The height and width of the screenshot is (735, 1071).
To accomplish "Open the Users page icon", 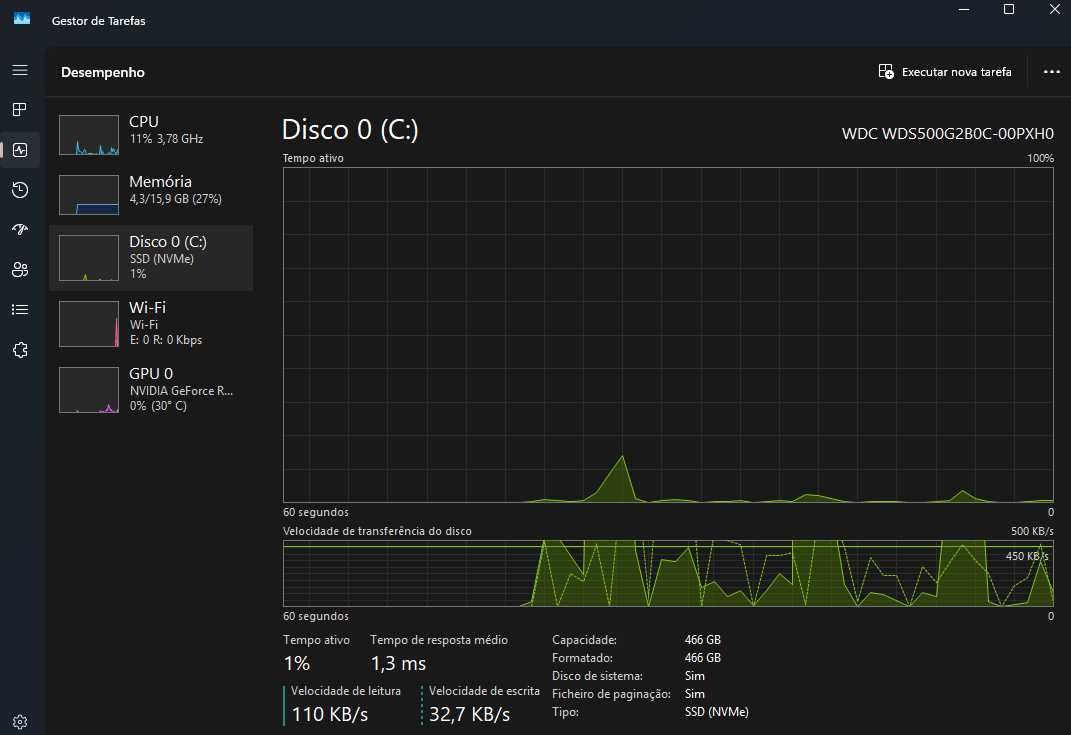I will pos(20,270).
